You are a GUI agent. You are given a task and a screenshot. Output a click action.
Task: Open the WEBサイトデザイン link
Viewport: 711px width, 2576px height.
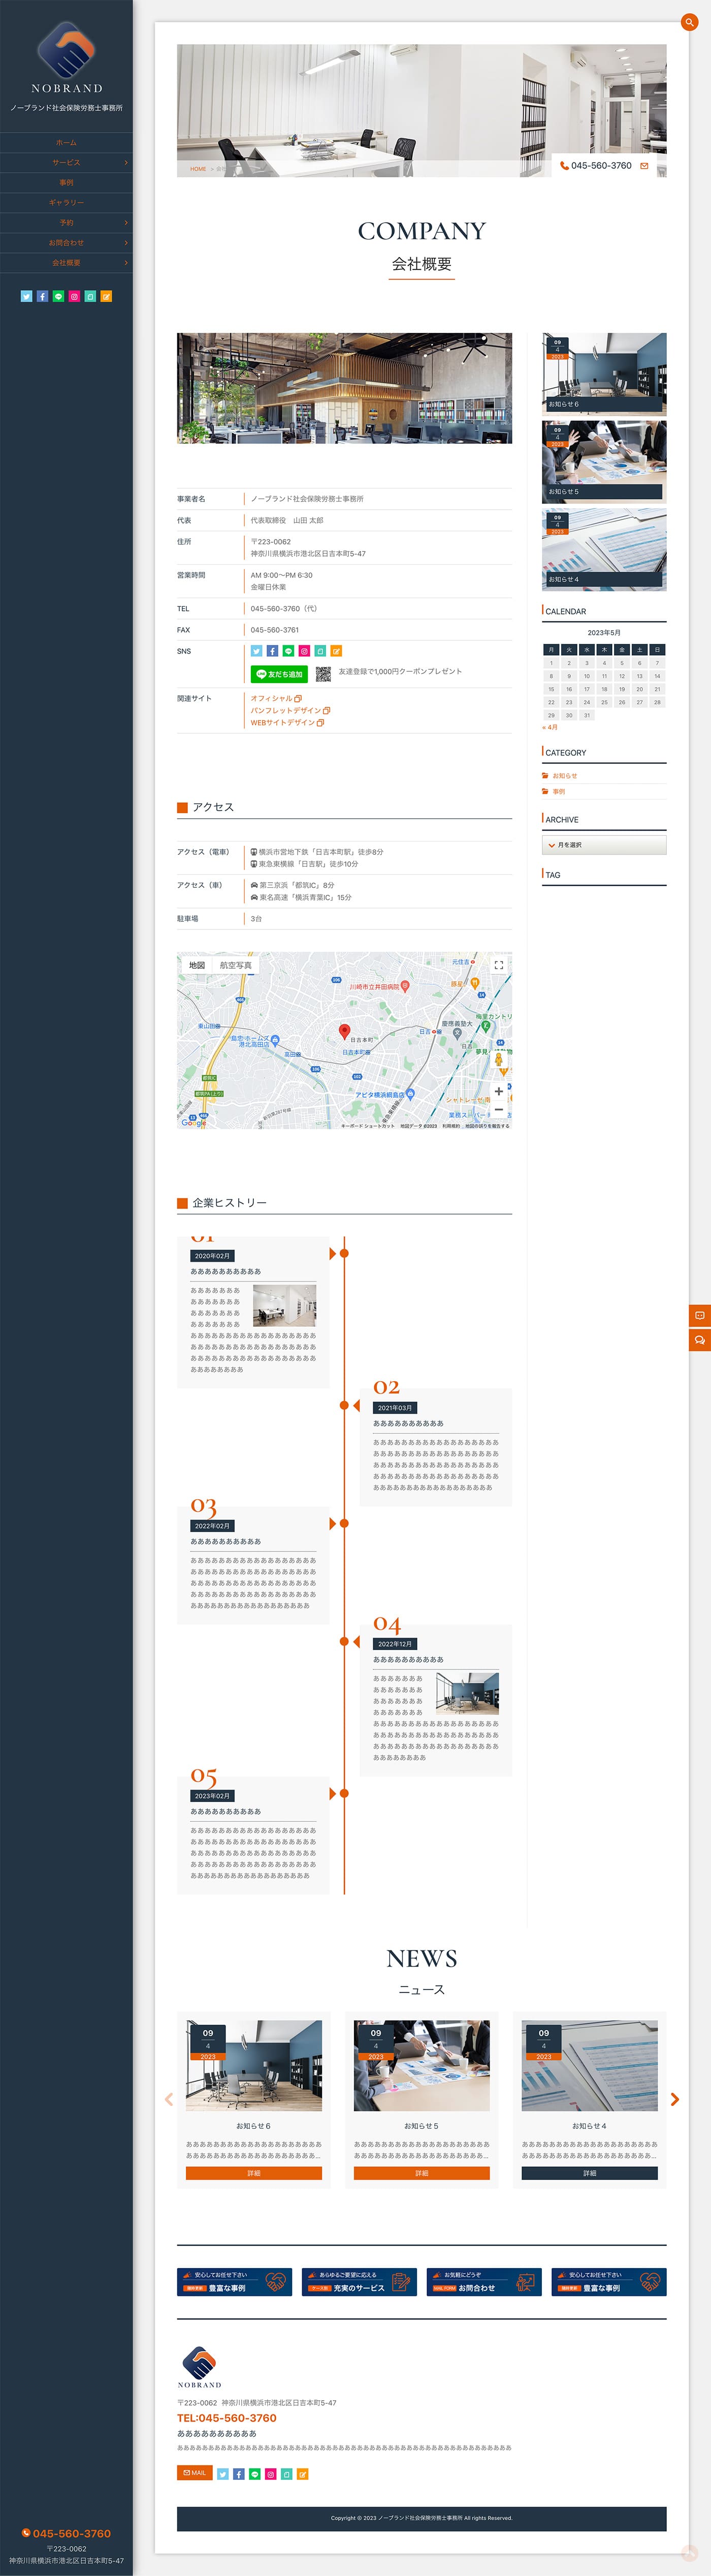click(287, 723)
